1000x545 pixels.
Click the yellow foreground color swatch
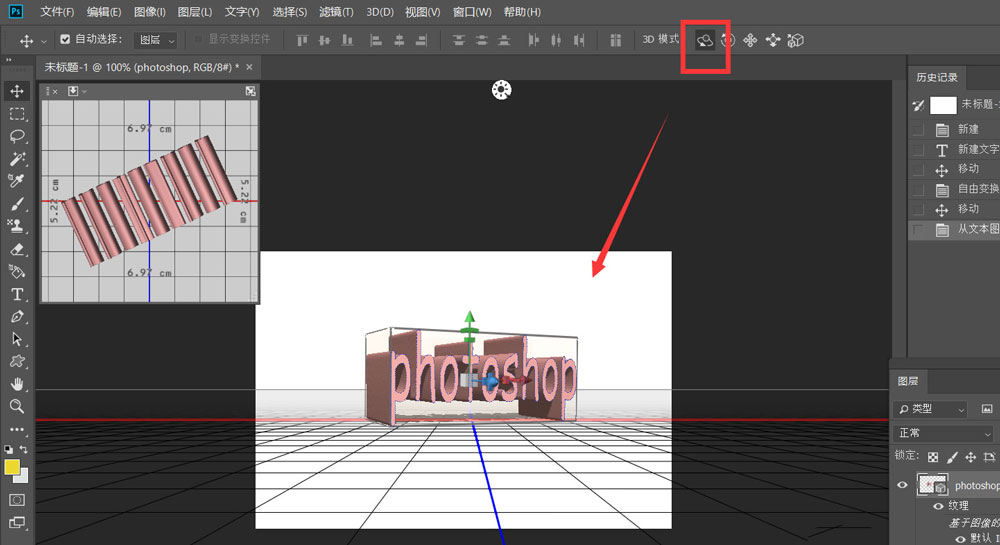13,467
